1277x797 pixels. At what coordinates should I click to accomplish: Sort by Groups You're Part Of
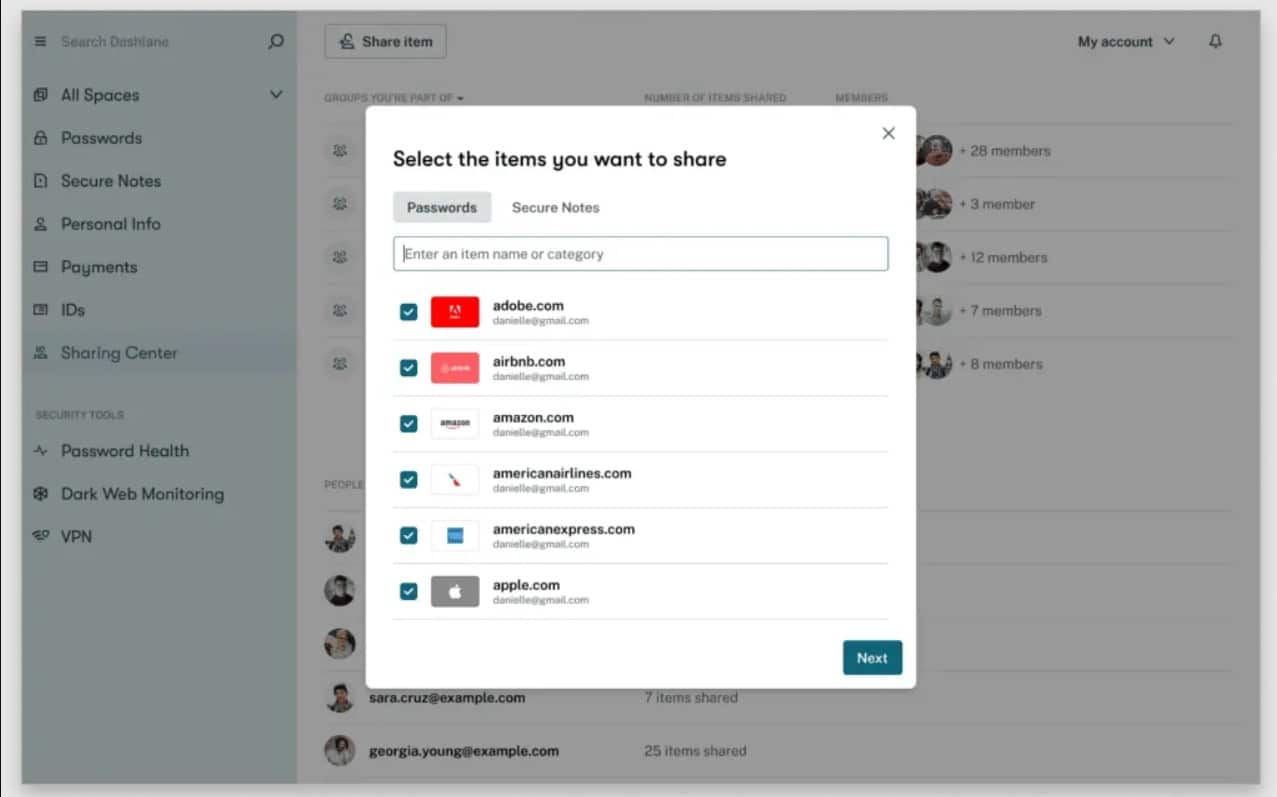(x=391, y=97)
